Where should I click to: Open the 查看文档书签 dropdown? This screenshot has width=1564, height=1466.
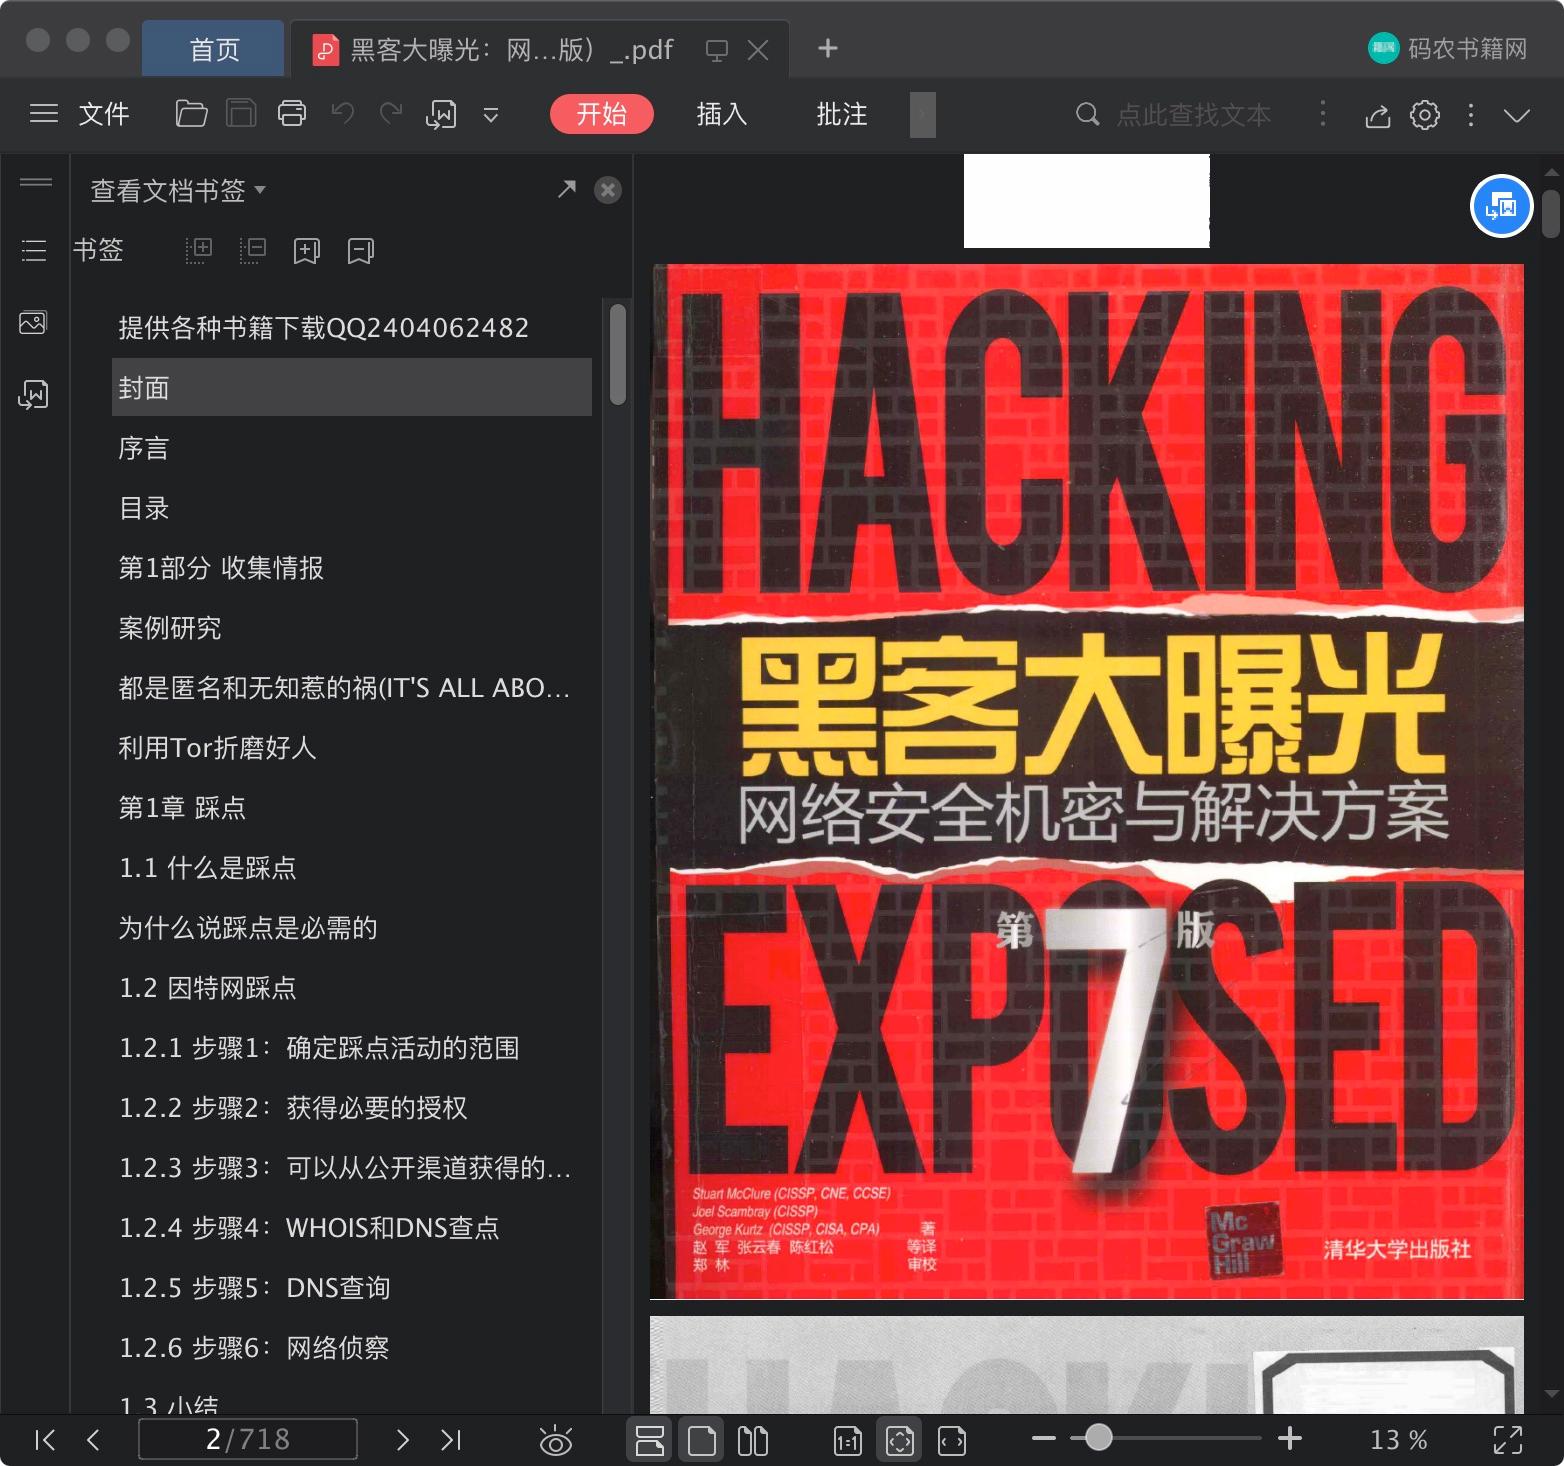178,190
